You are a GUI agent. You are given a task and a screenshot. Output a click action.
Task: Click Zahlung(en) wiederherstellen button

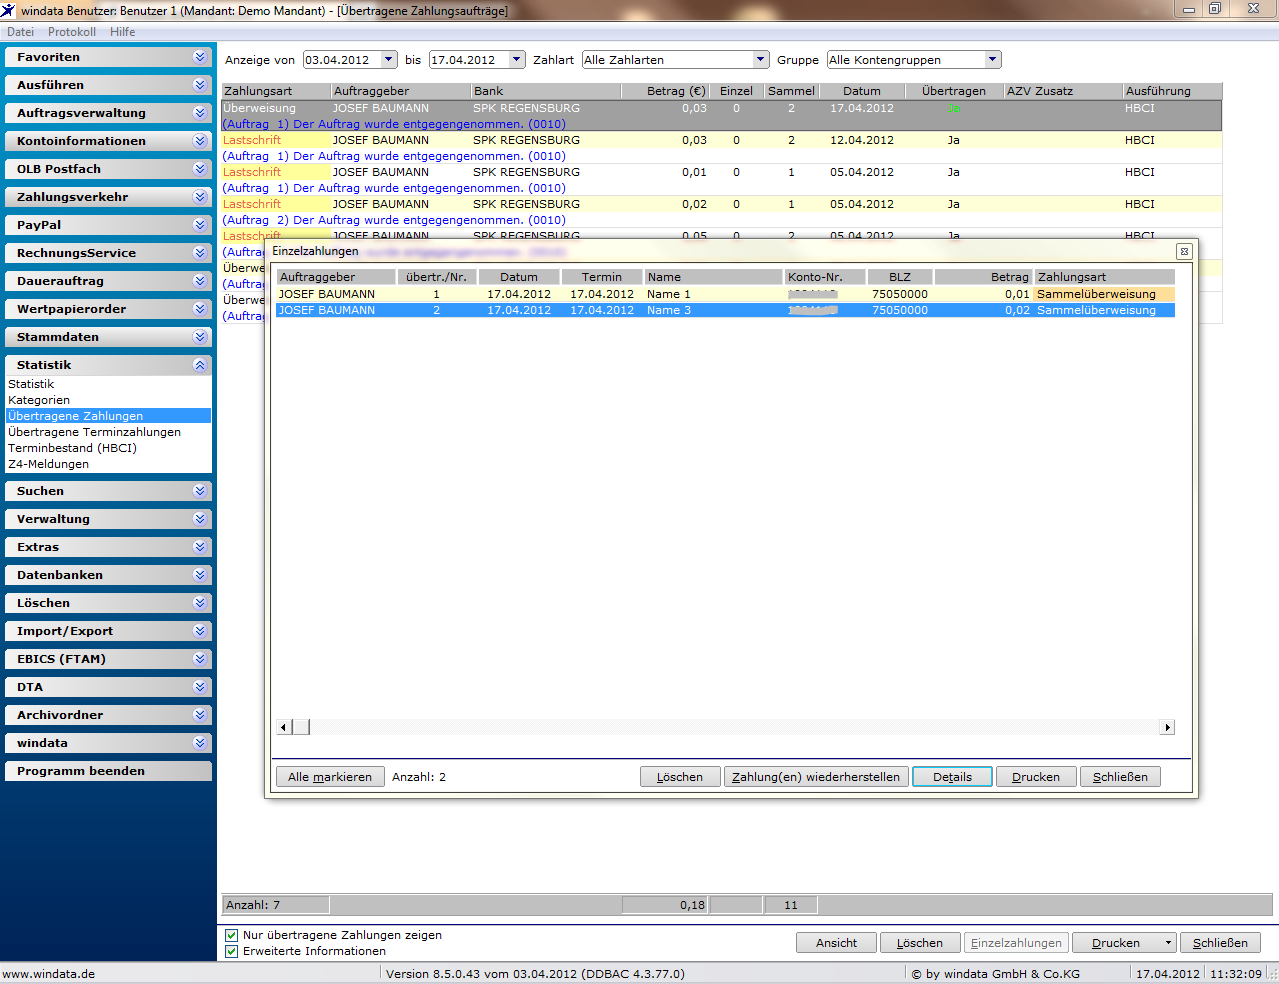click(816, 777)
